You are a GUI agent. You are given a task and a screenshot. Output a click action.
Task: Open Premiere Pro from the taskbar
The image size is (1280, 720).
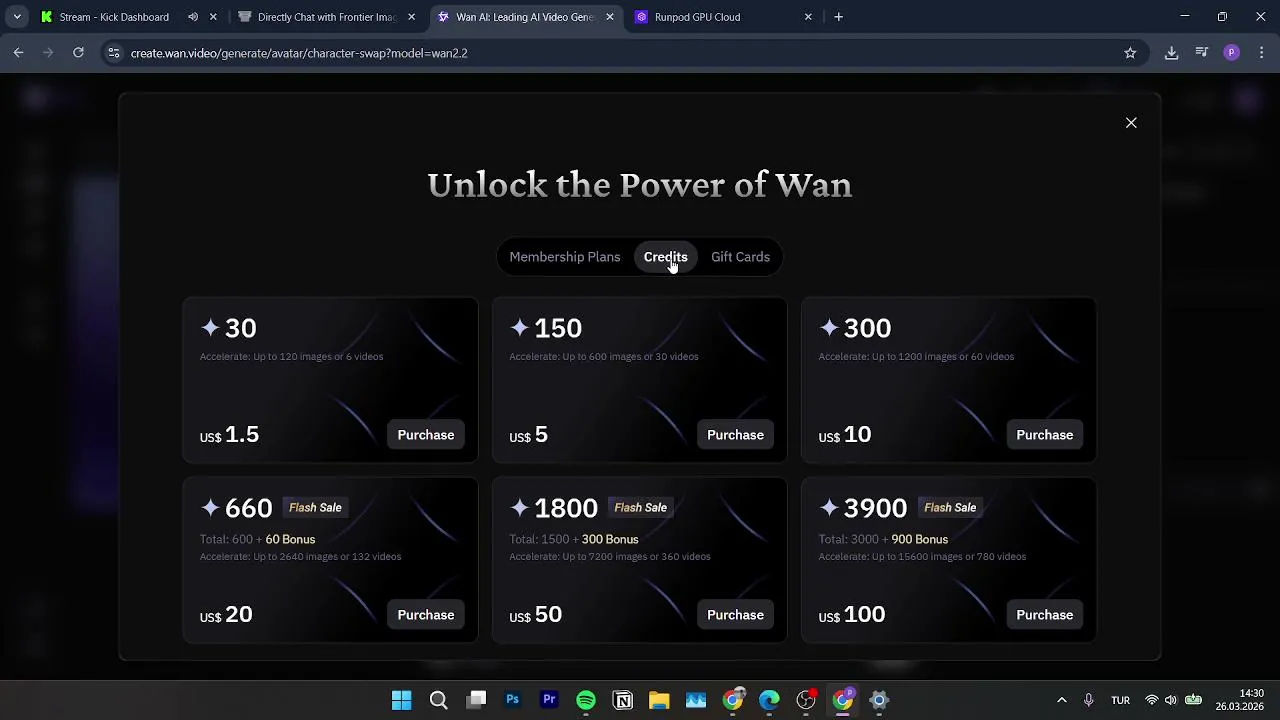pos(549,700)
